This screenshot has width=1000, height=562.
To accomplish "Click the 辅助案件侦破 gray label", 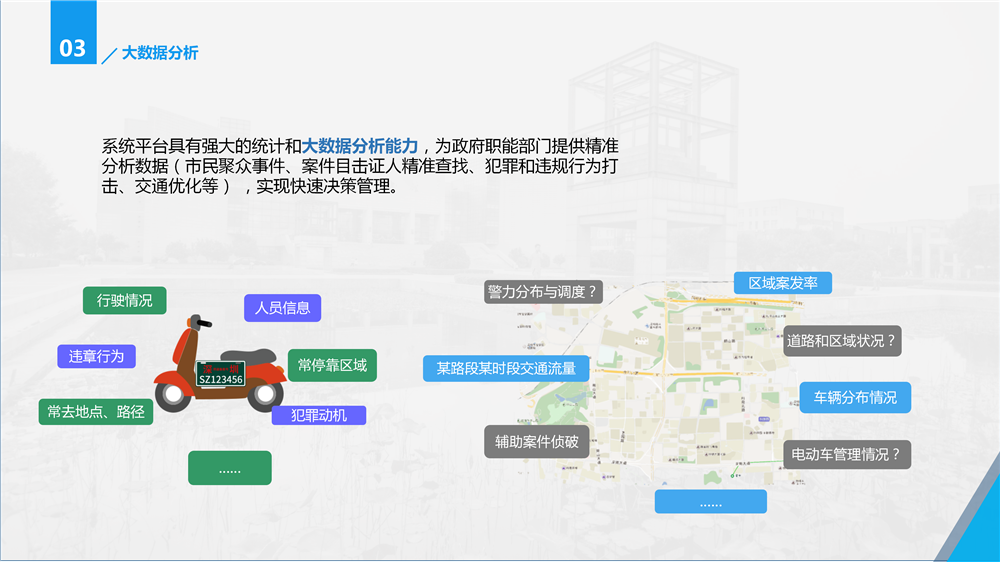I will (537, 441).
